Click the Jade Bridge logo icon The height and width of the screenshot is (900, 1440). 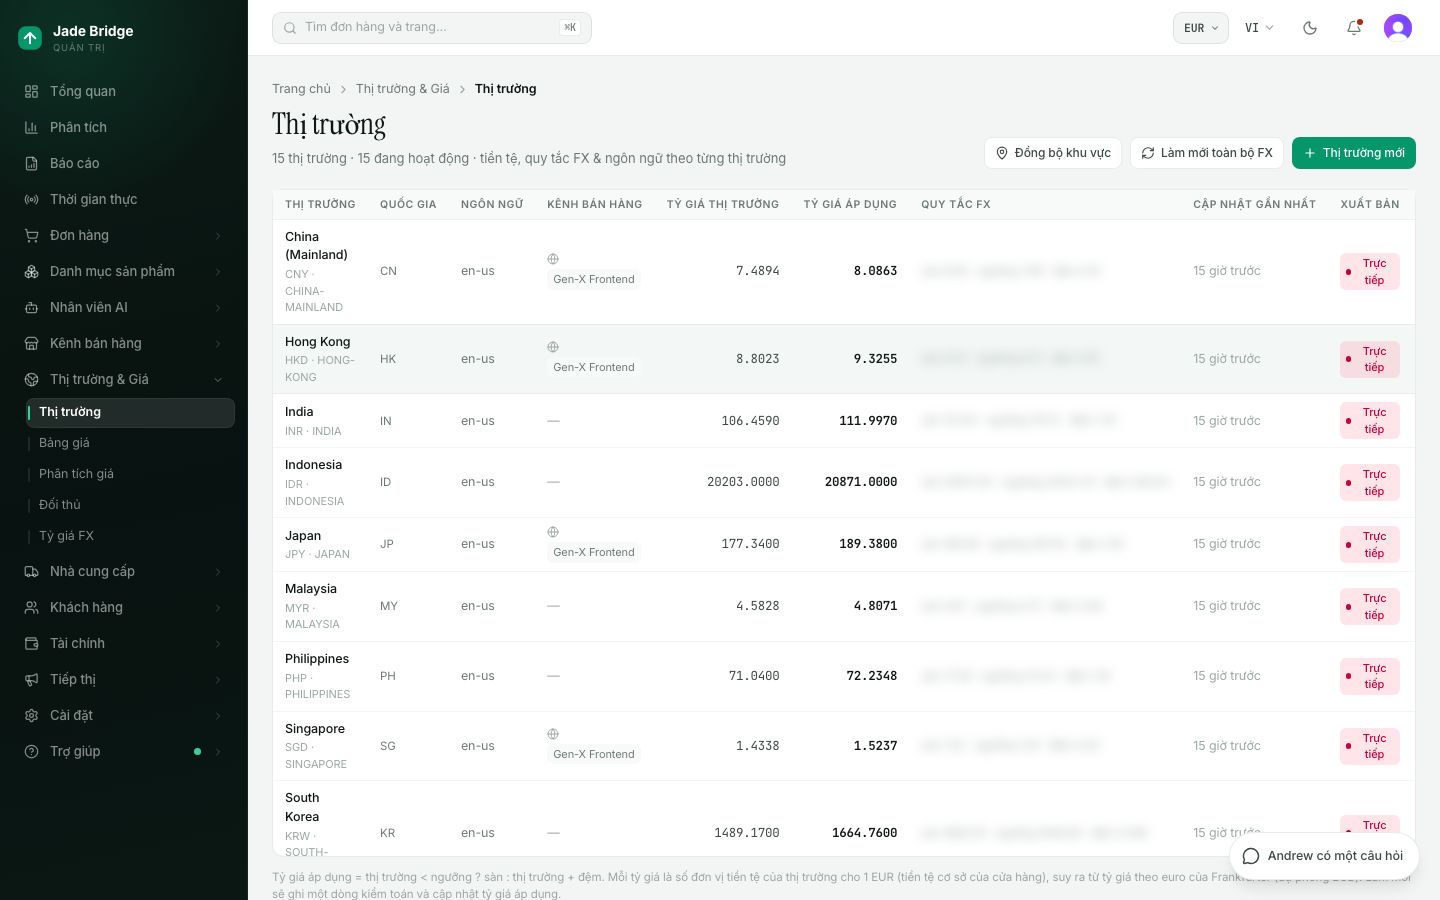click(30, 38)
